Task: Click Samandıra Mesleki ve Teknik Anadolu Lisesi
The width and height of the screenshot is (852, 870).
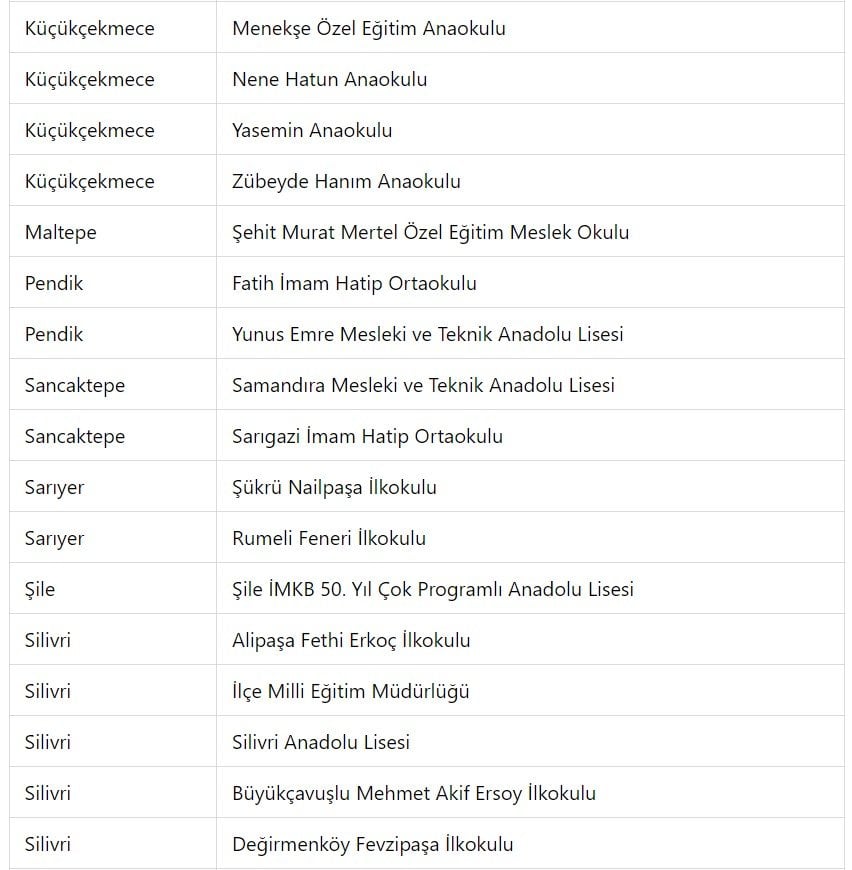Action: (x=423, y=386)
